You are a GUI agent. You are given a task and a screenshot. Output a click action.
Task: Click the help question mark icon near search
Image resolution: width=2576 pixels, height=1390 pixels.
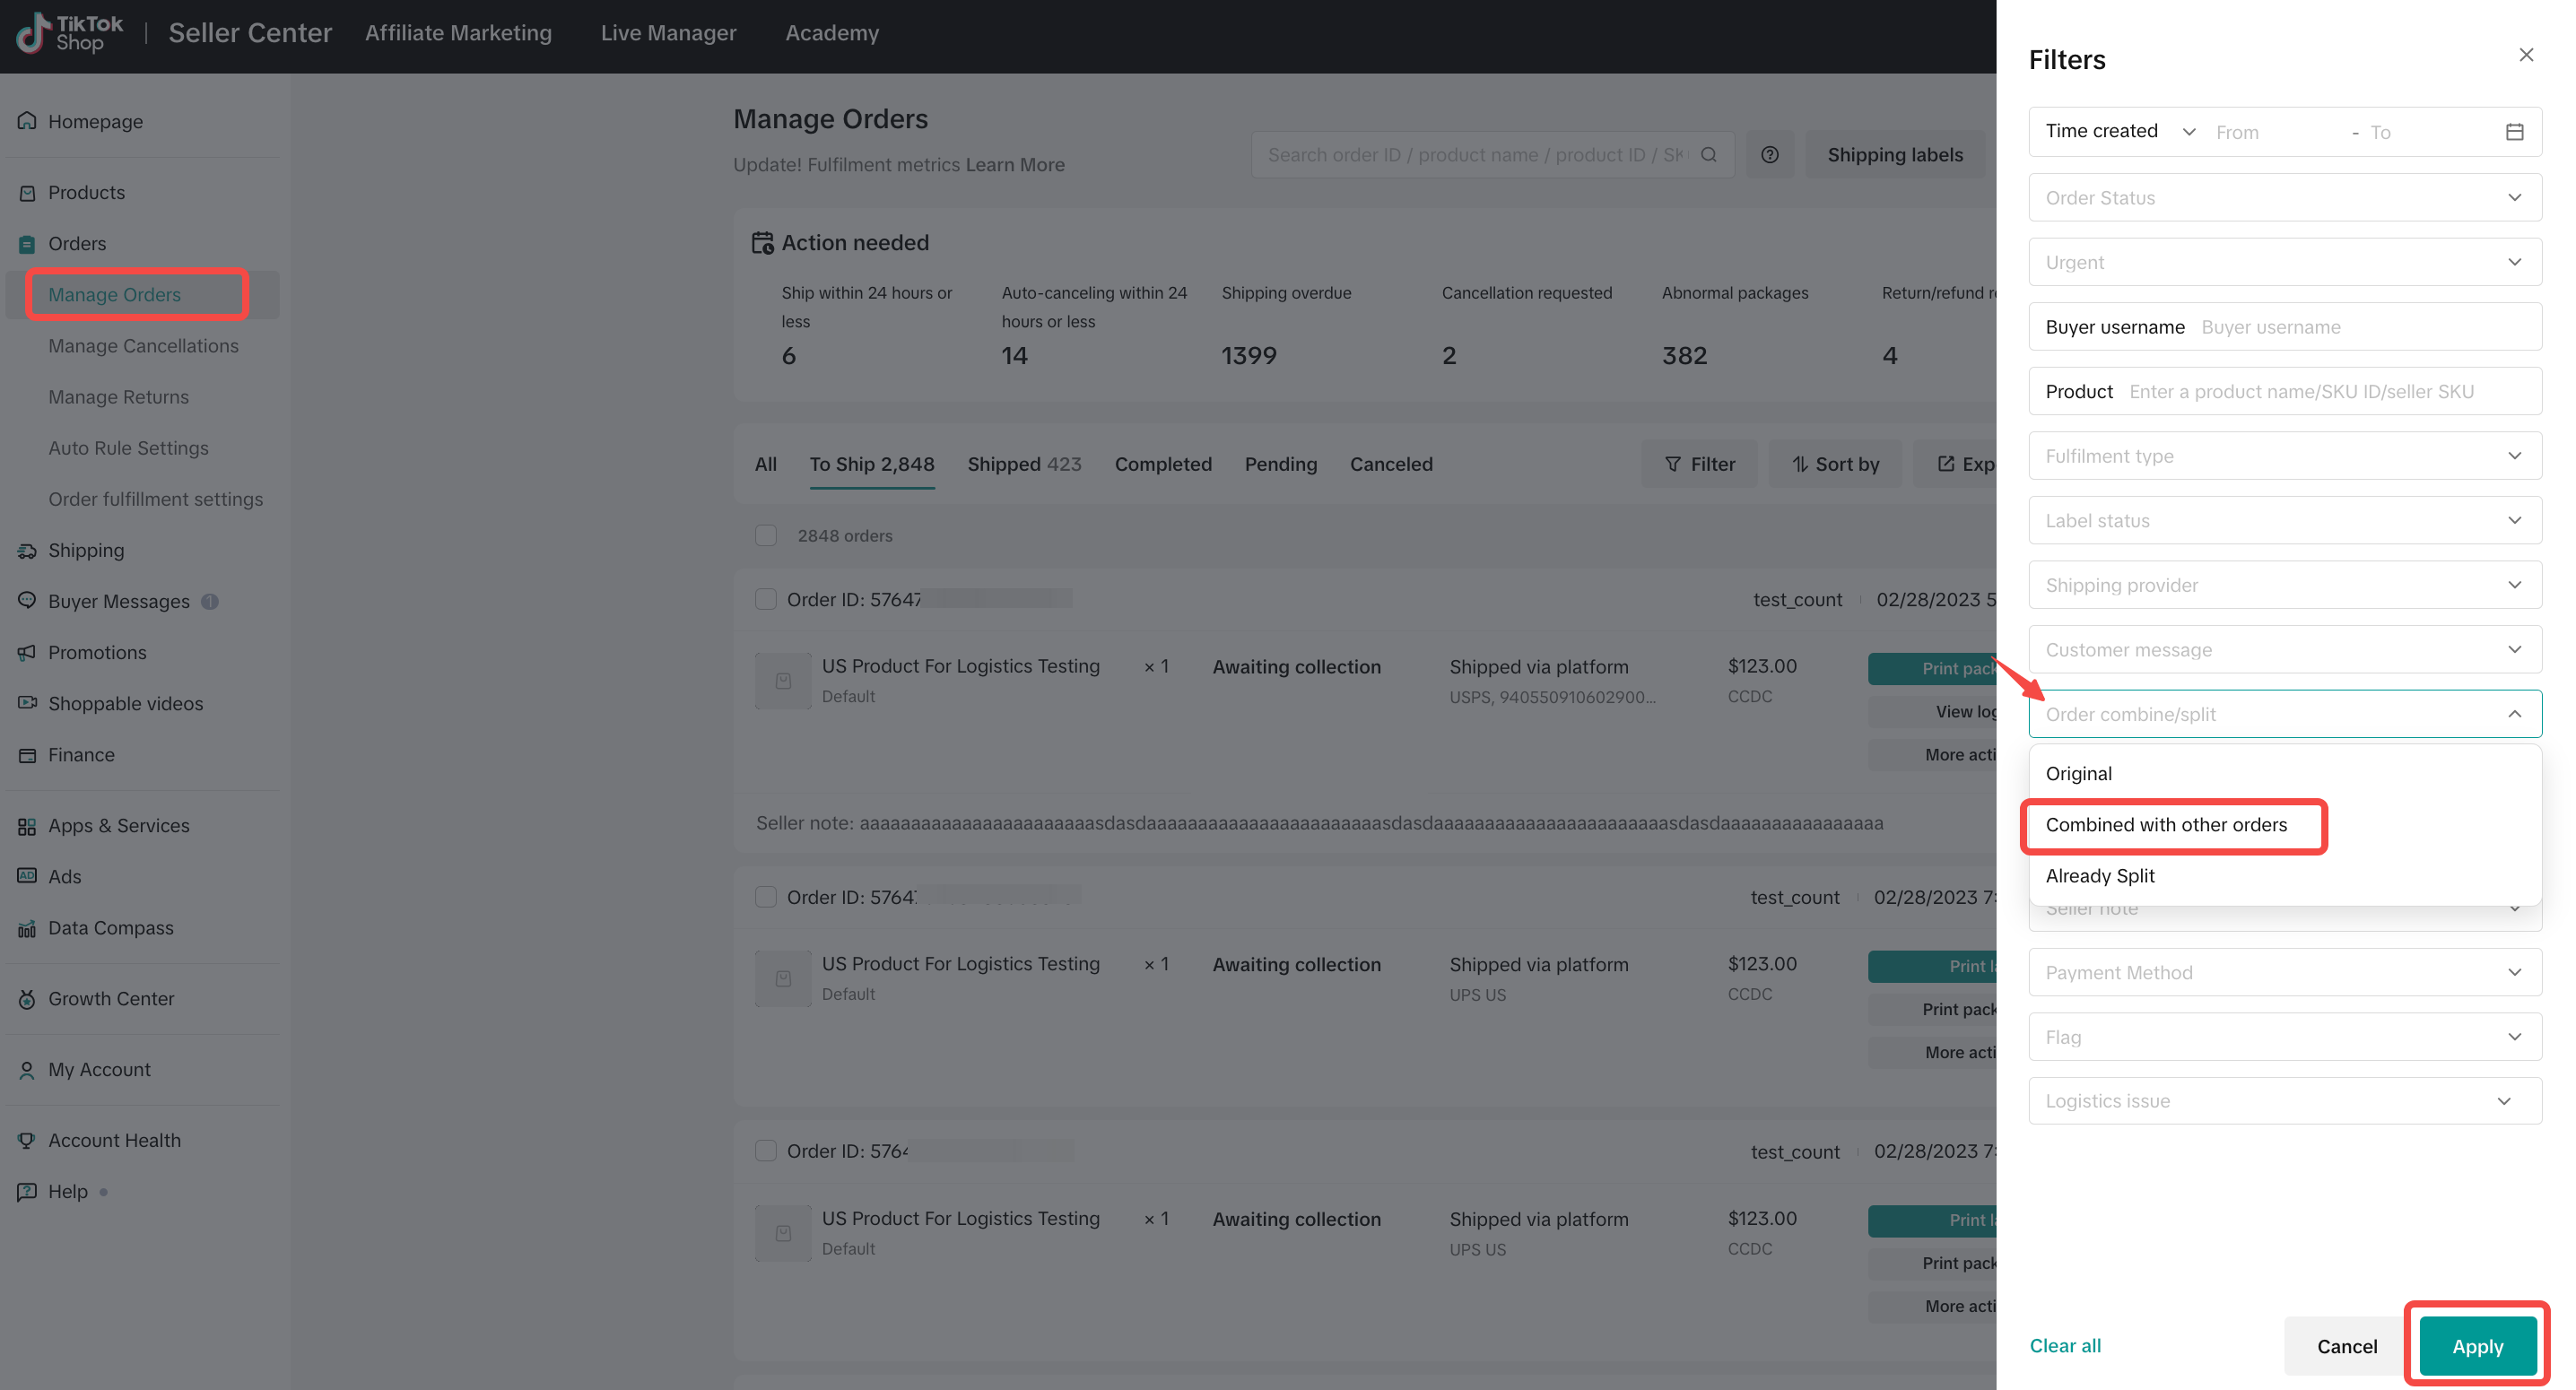(1769, 155)
